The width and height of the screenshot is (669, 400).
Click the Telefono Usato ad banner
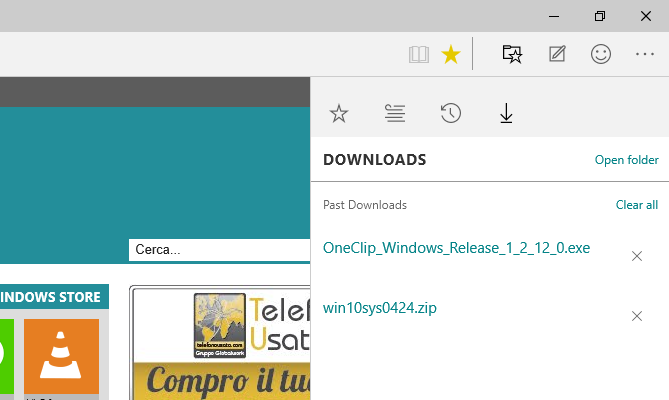(220, 343)
